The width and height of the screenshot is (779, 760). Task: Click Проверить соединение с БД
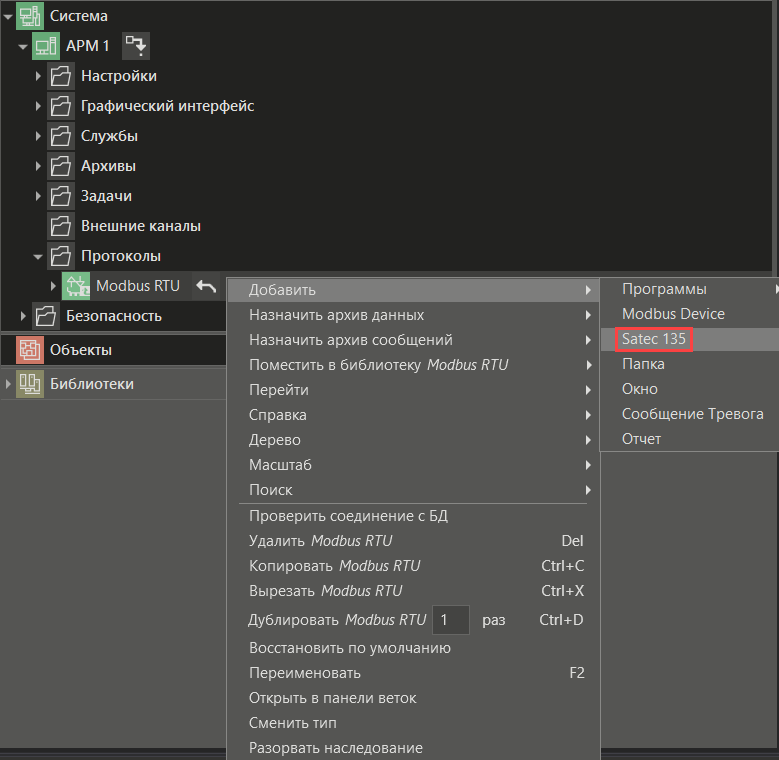click(x=348, y=516)
